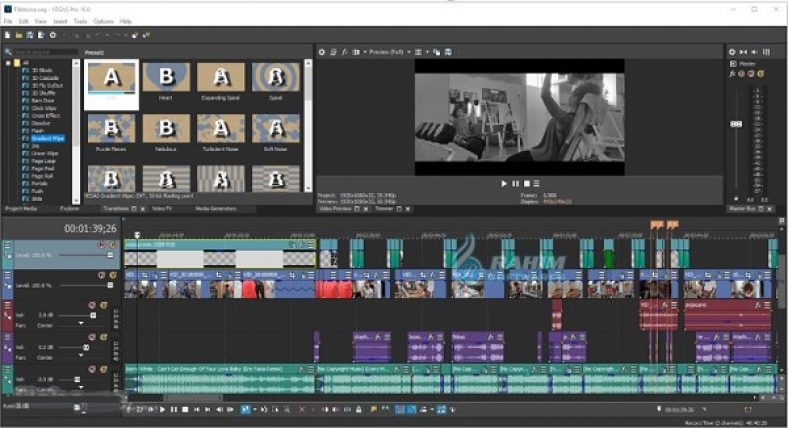Viewport: 788px width, 428px height.
Task: Open the pan mode dropdown on red audio track
Action: tap(82, 324)
